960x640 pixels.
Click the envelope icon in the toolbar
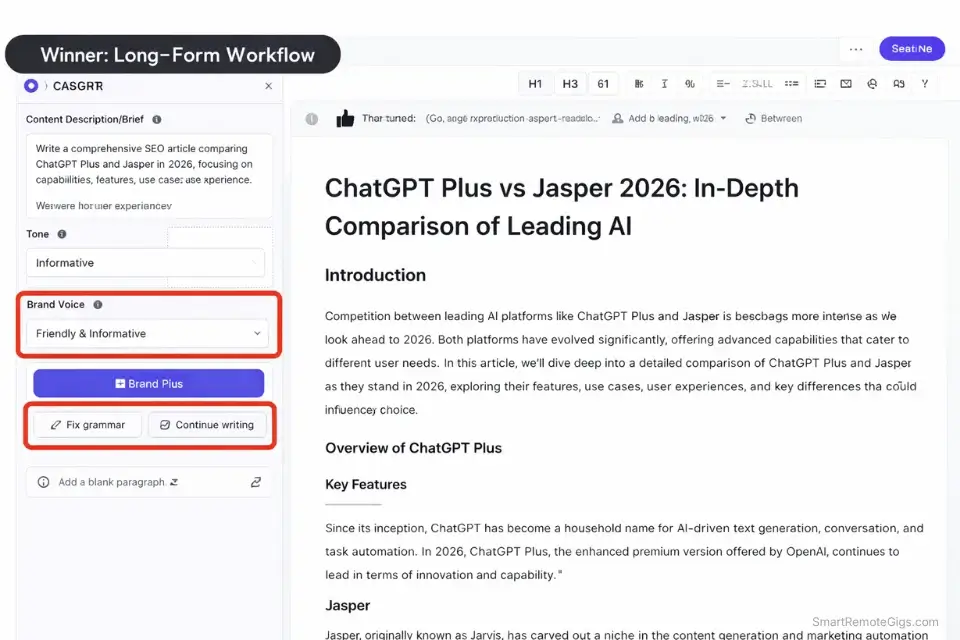point(848,83)
